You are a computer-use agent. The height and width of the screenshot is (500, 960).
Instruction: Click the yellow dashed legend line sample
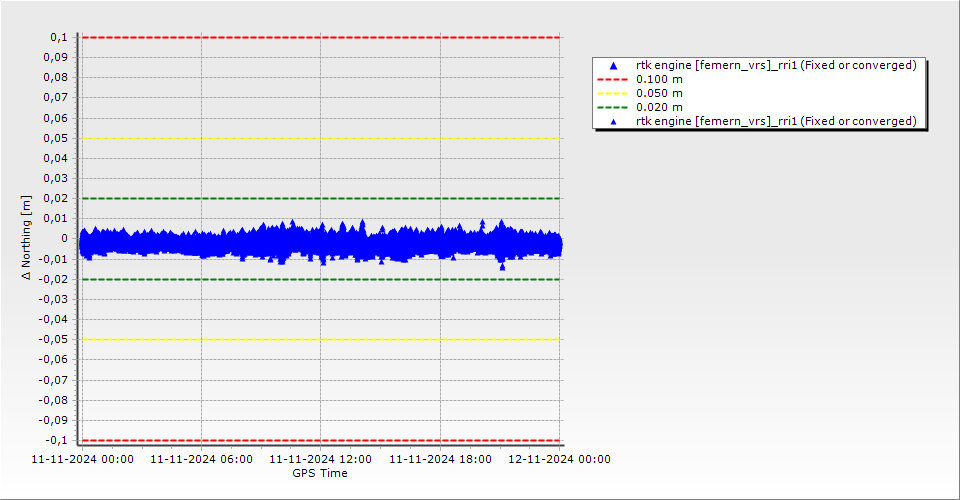point(614,93)
